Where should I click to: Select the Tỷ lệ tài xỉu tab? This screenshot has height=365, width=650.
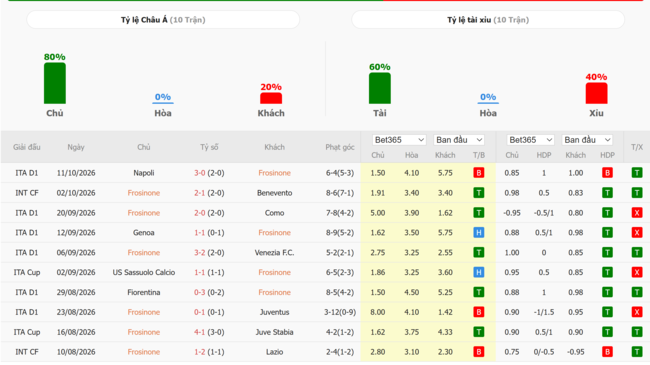[x=488, y=20]
